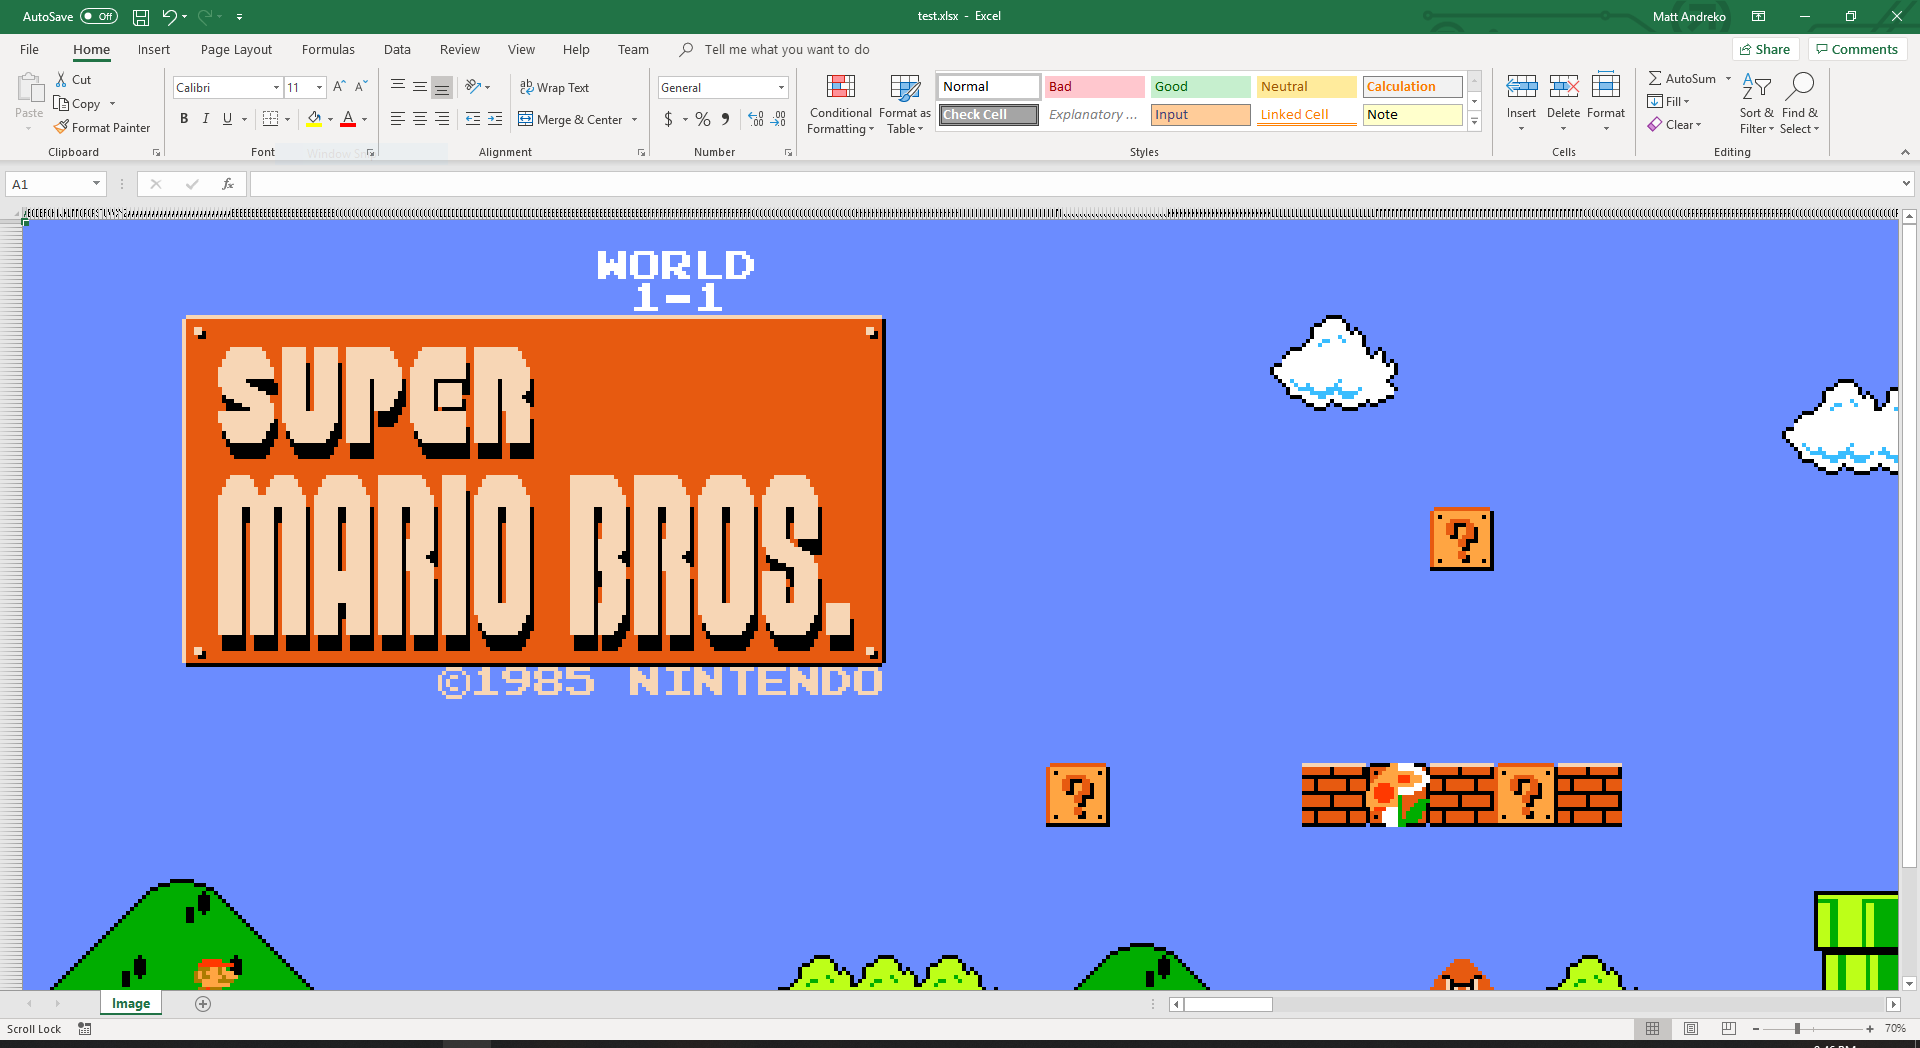Click the Align Left icon
This screenshot has width=1920, height=1048.
(397, 119)
